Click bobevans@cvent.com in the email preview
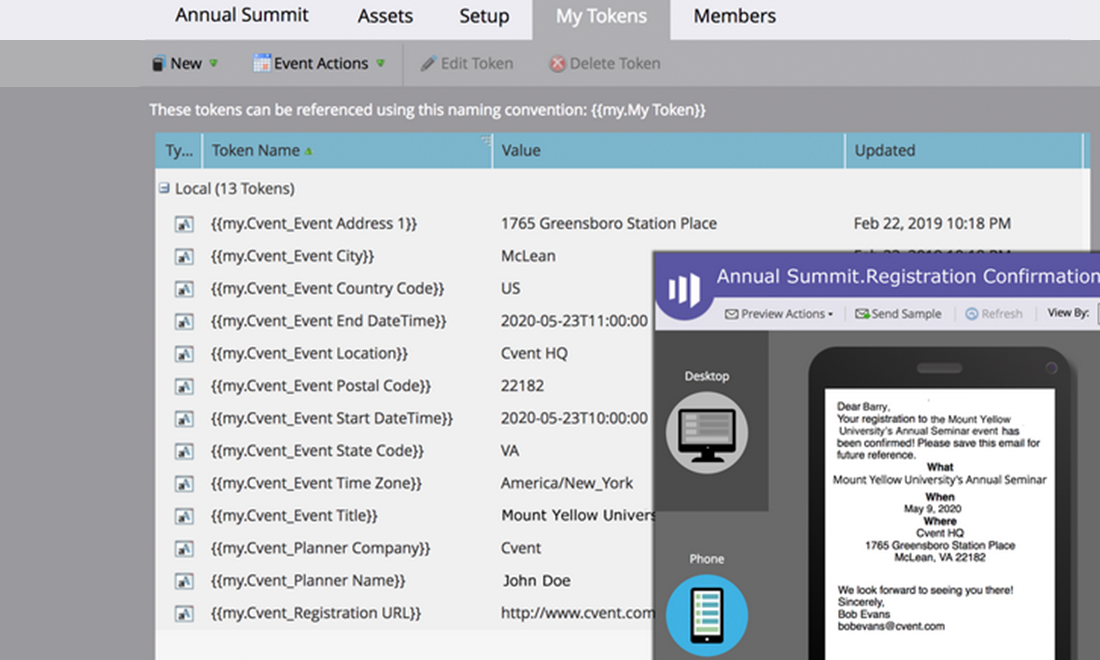 (x=891, y=626)
